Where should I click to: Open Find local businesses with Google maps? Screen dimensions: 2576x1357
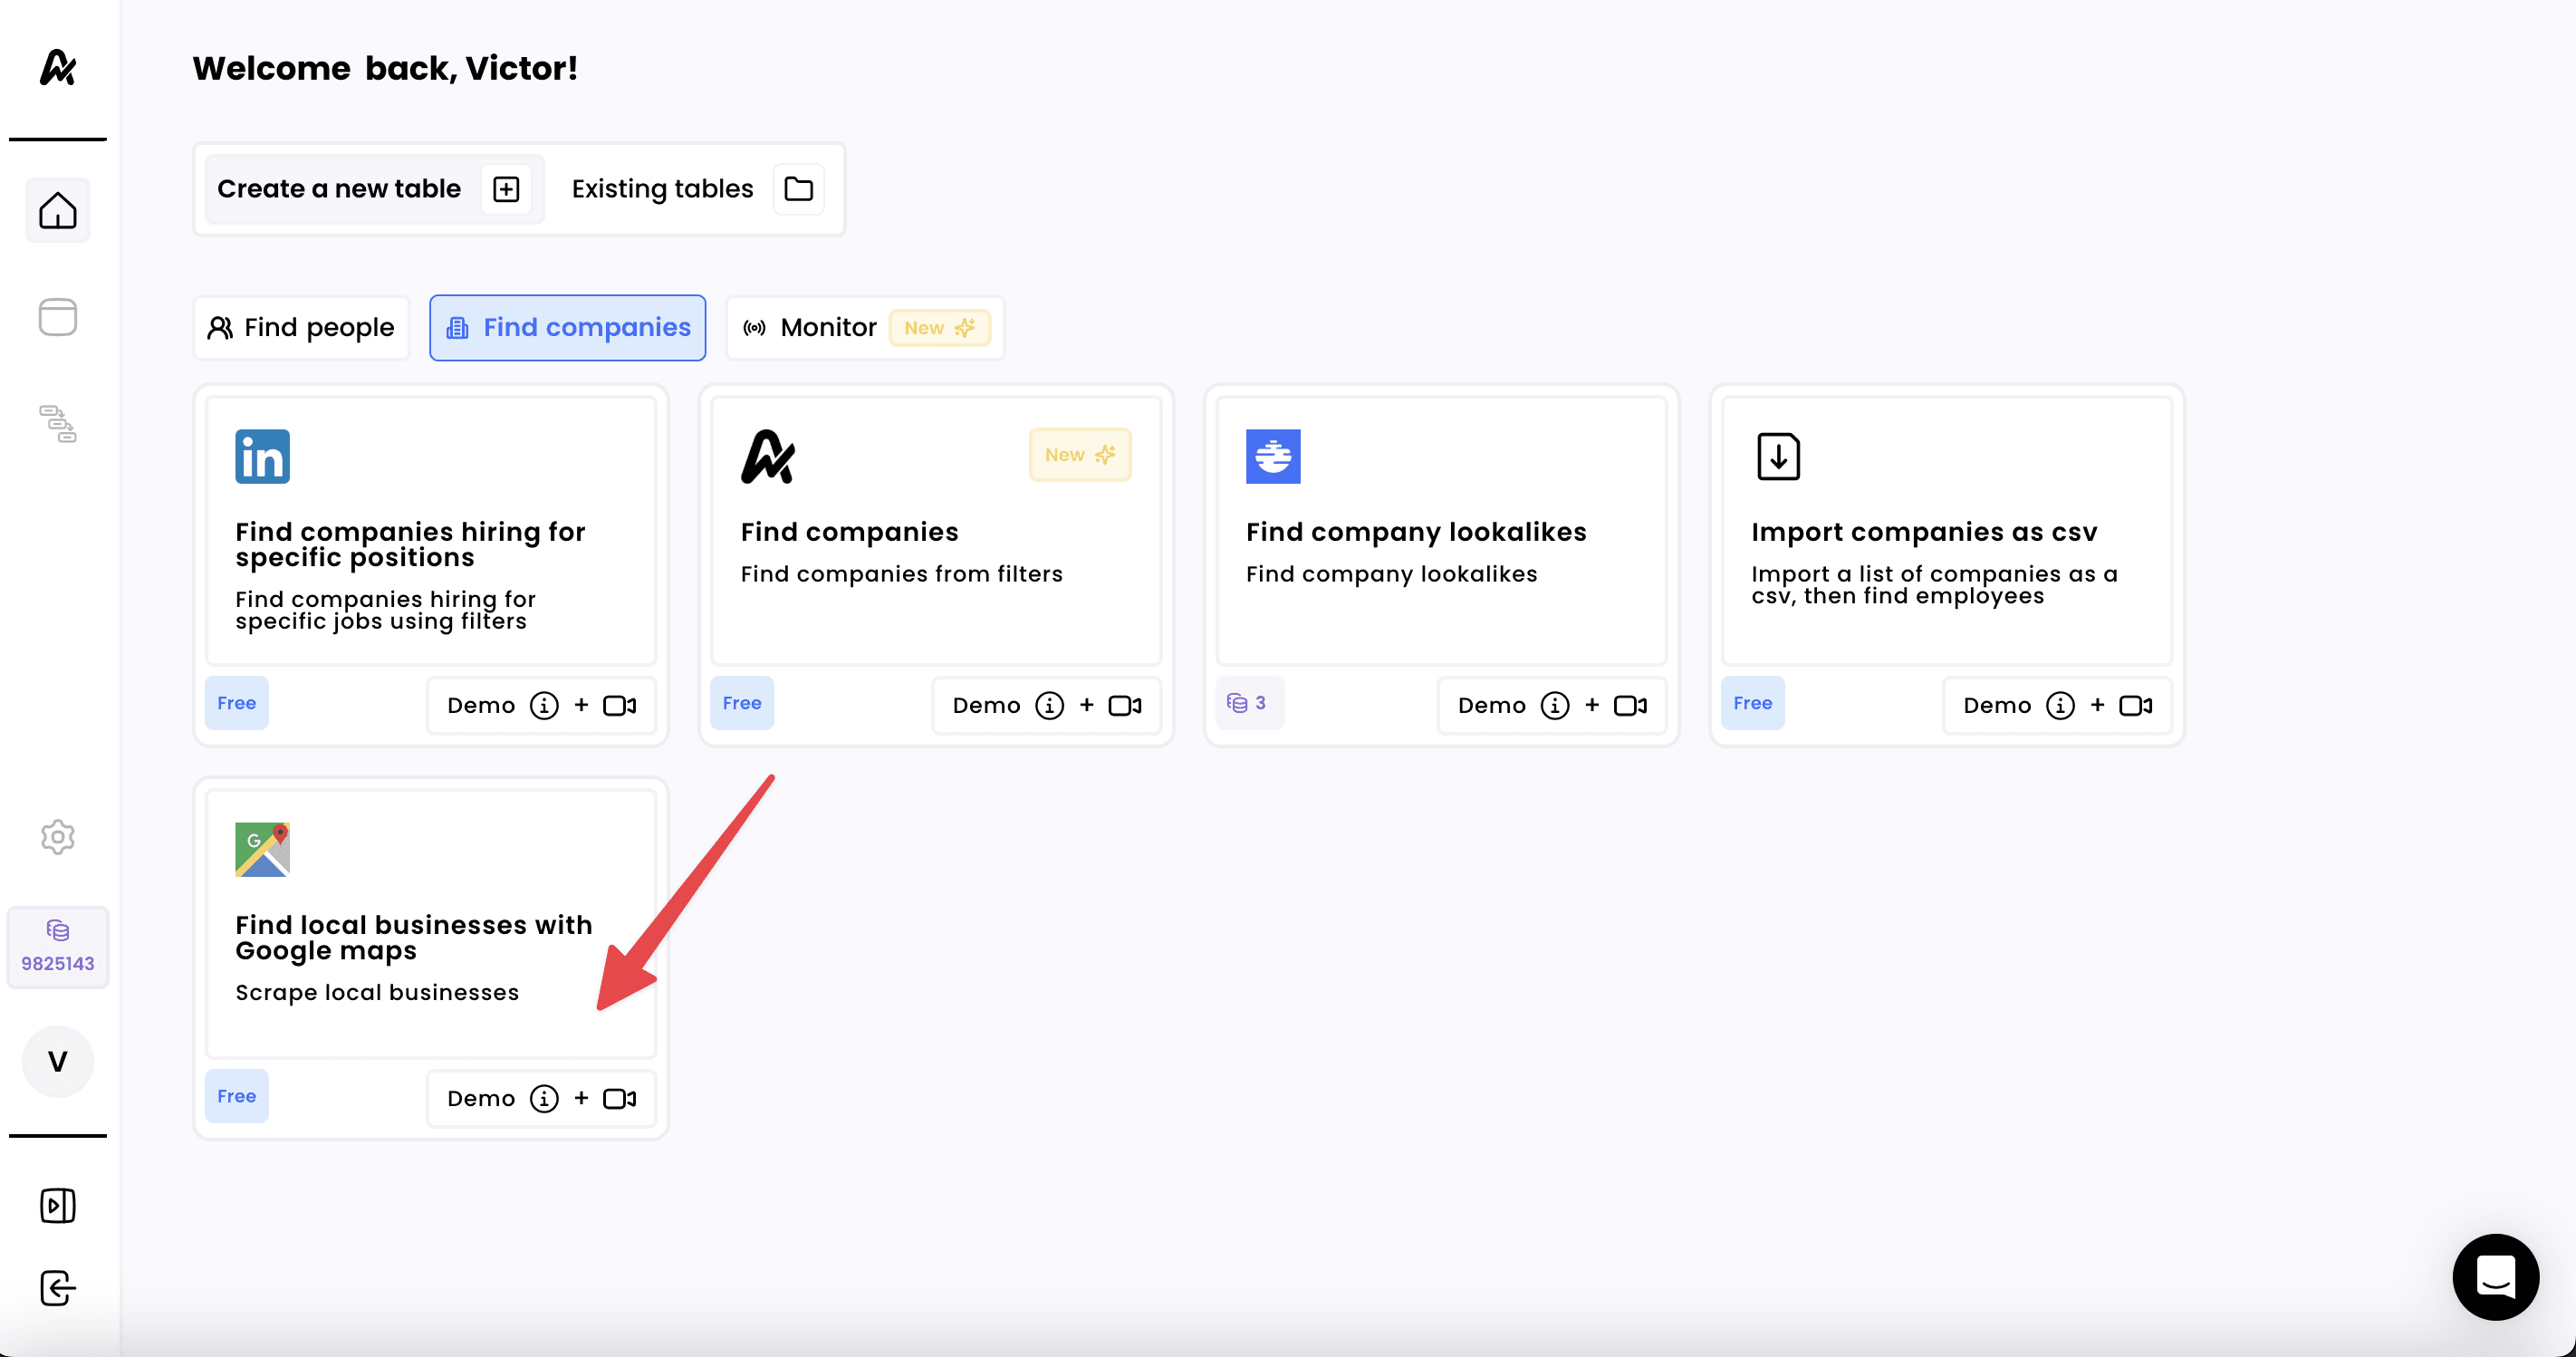(430, 922)
